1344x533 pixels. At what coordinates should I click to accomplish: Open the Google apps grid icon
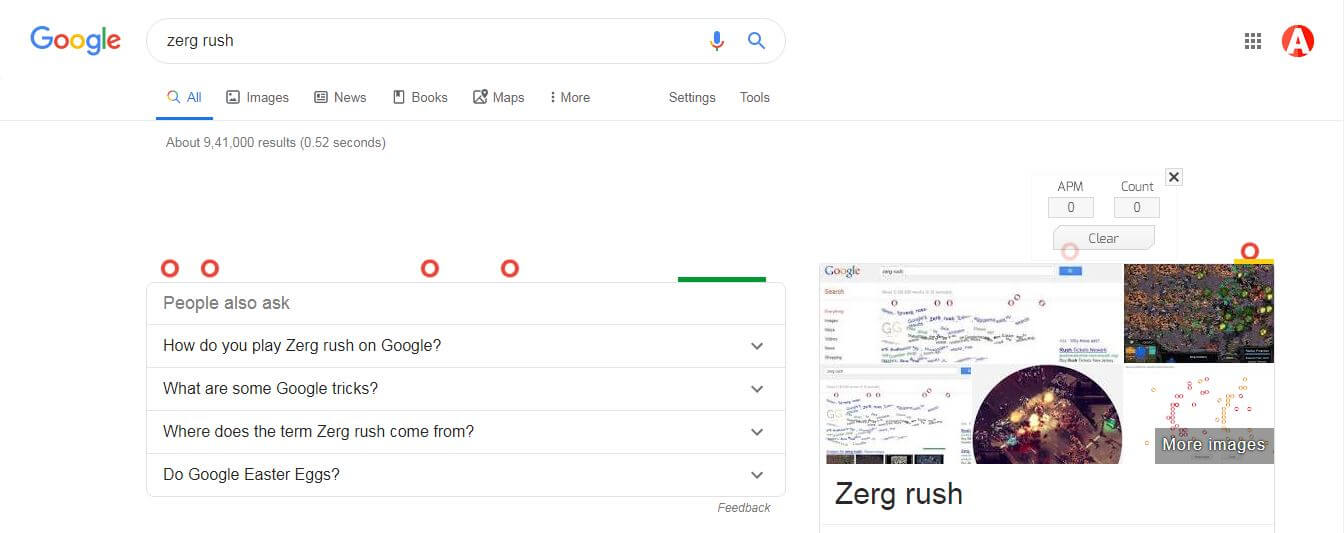[1252, 41]
